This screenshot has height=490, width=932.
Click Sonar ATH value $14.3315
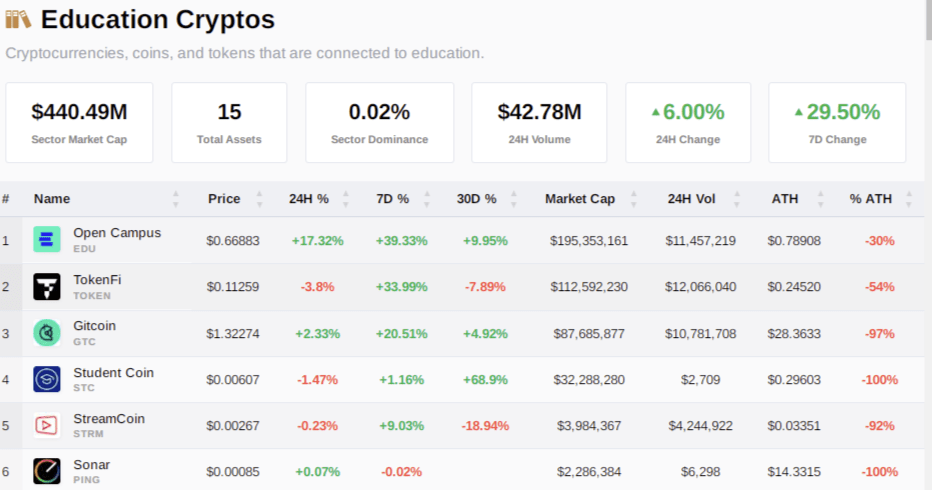click(x=794, y=472)
